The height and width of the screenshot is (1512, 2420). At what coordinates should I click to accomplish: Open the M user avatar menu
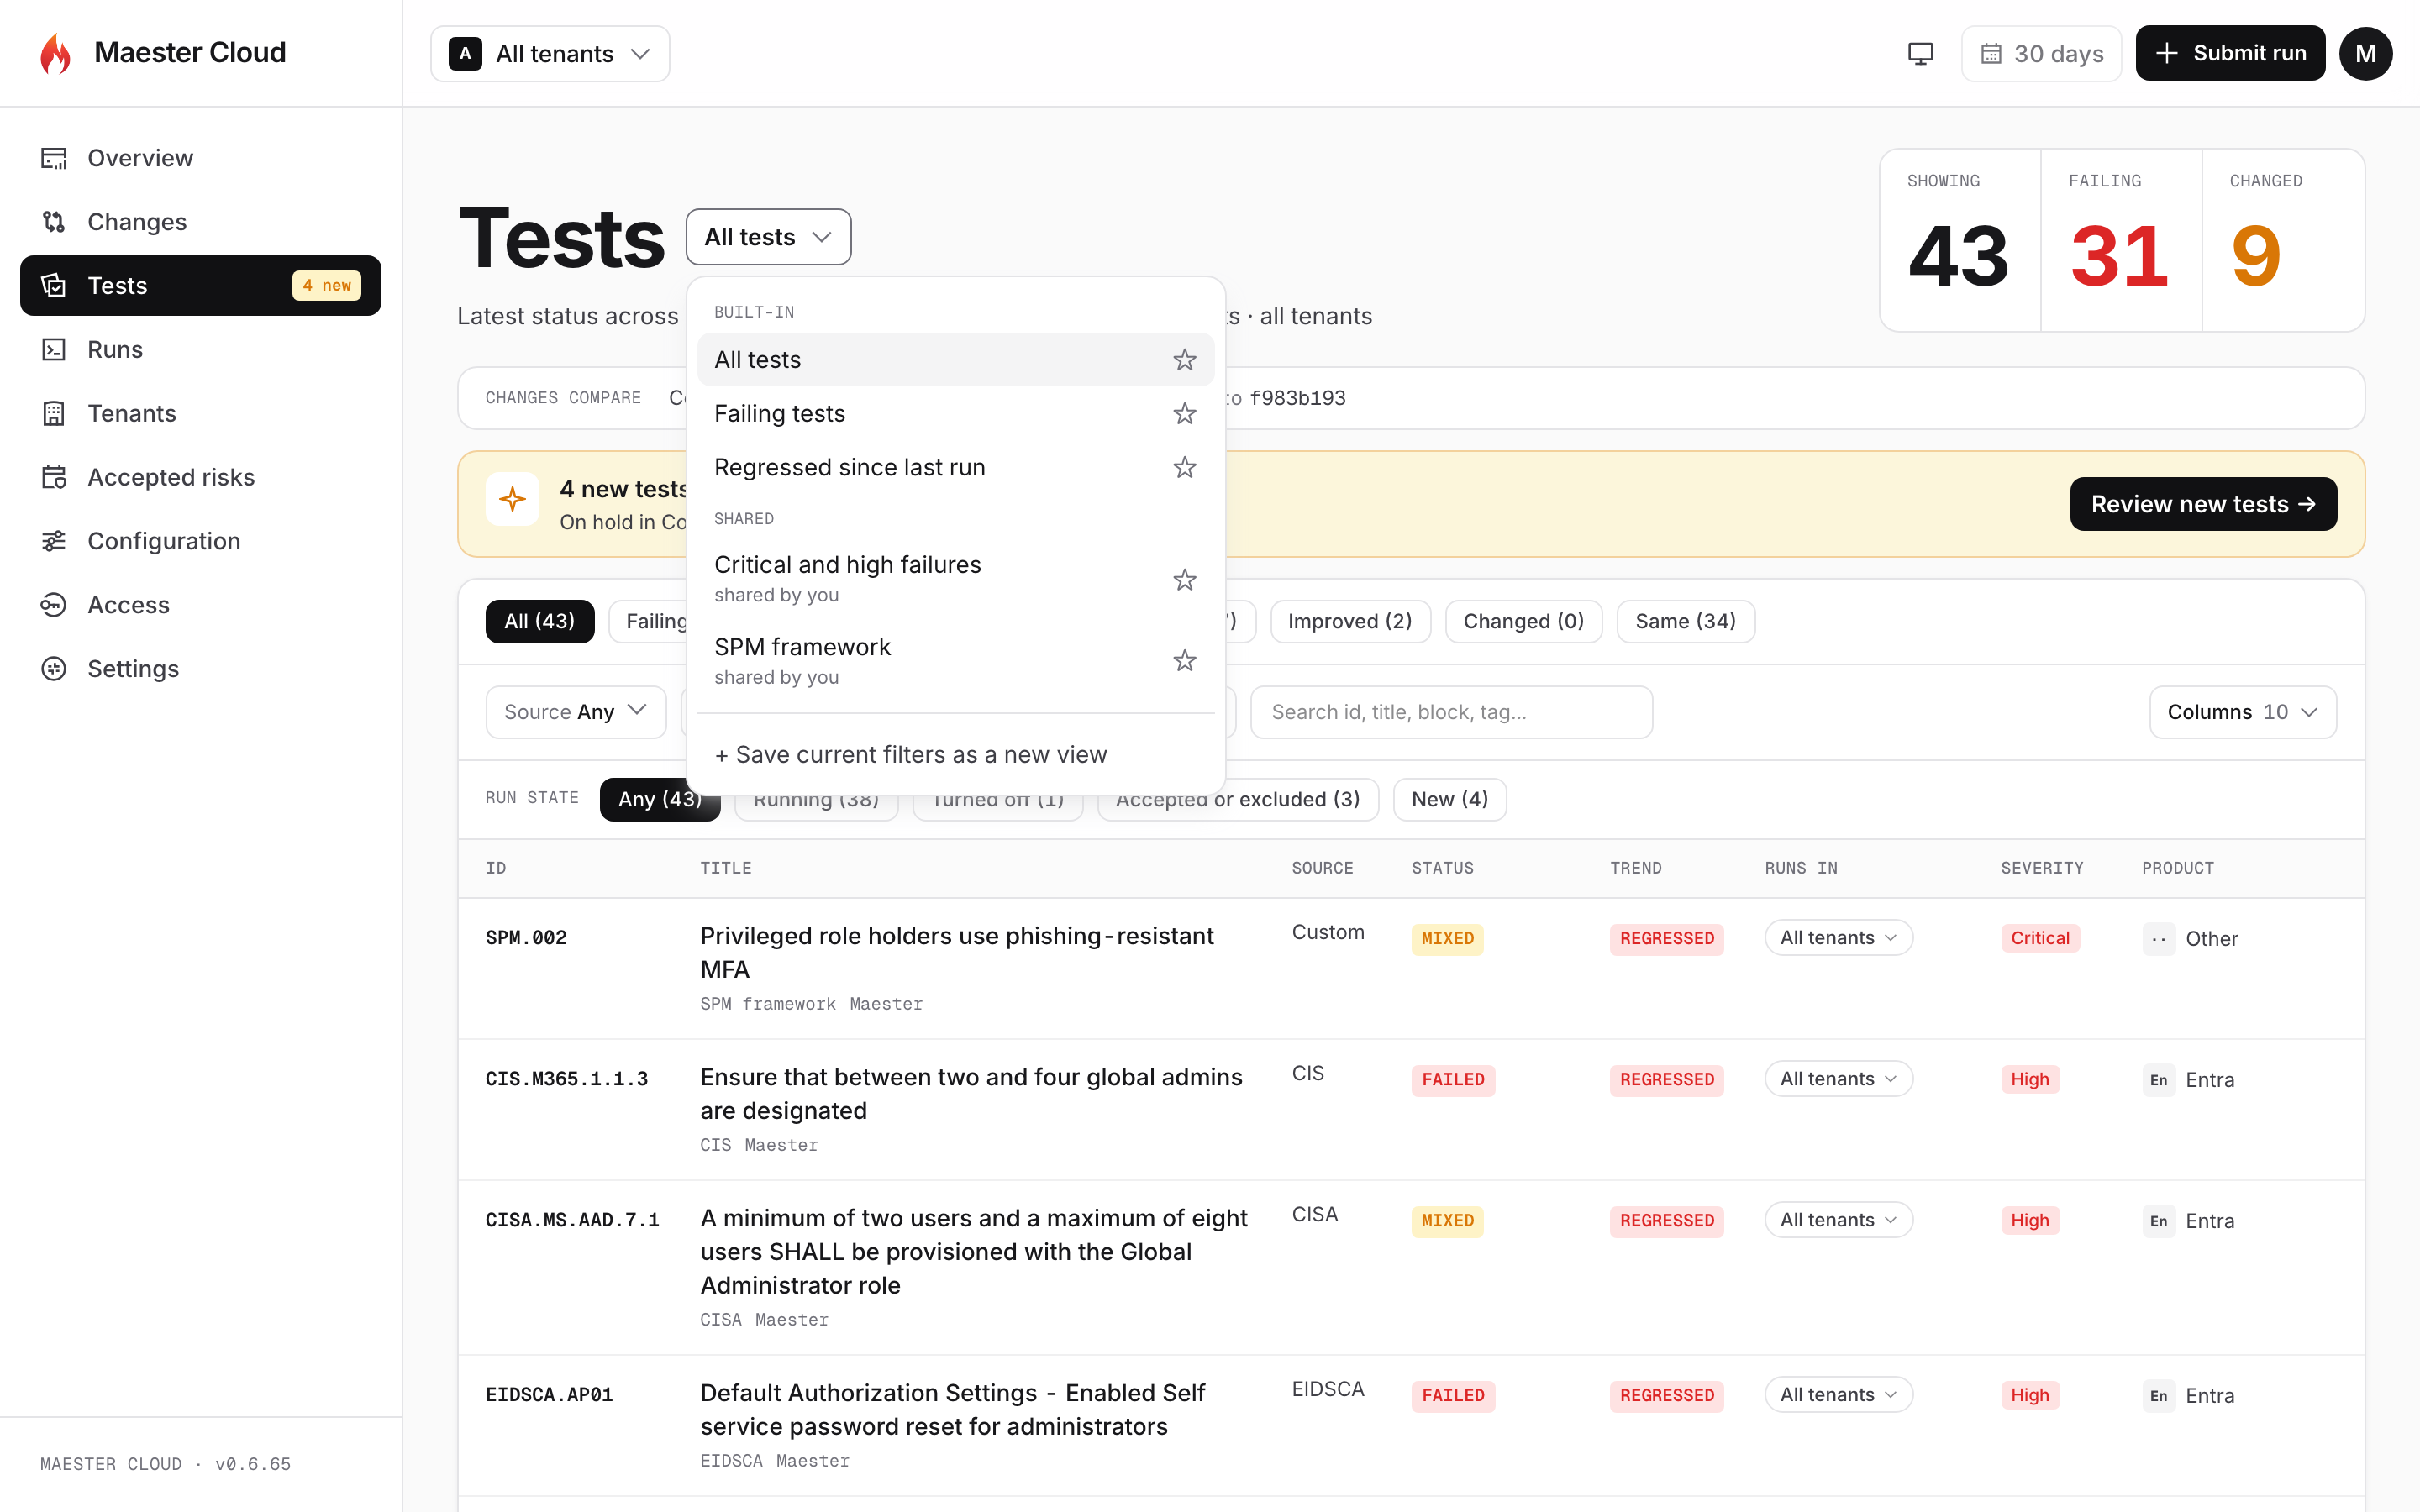pyautogui.click(x=2365, y=53)
